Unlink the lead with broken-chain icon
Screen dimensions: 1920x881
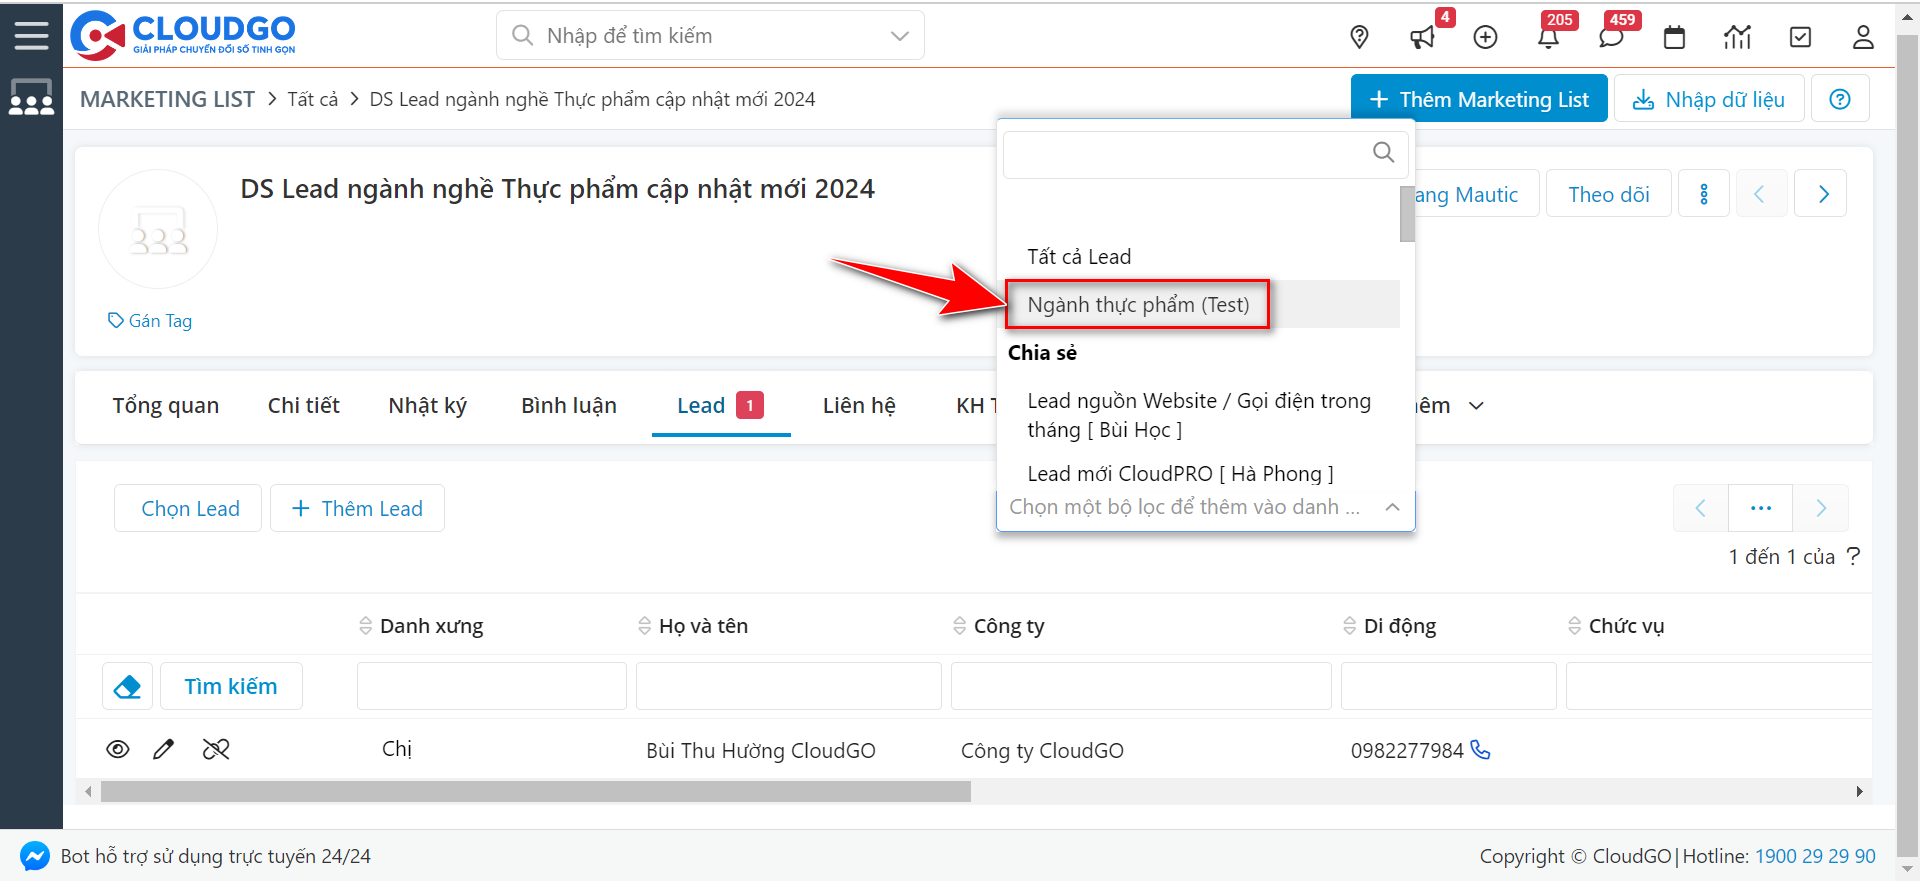click(216, 749)
